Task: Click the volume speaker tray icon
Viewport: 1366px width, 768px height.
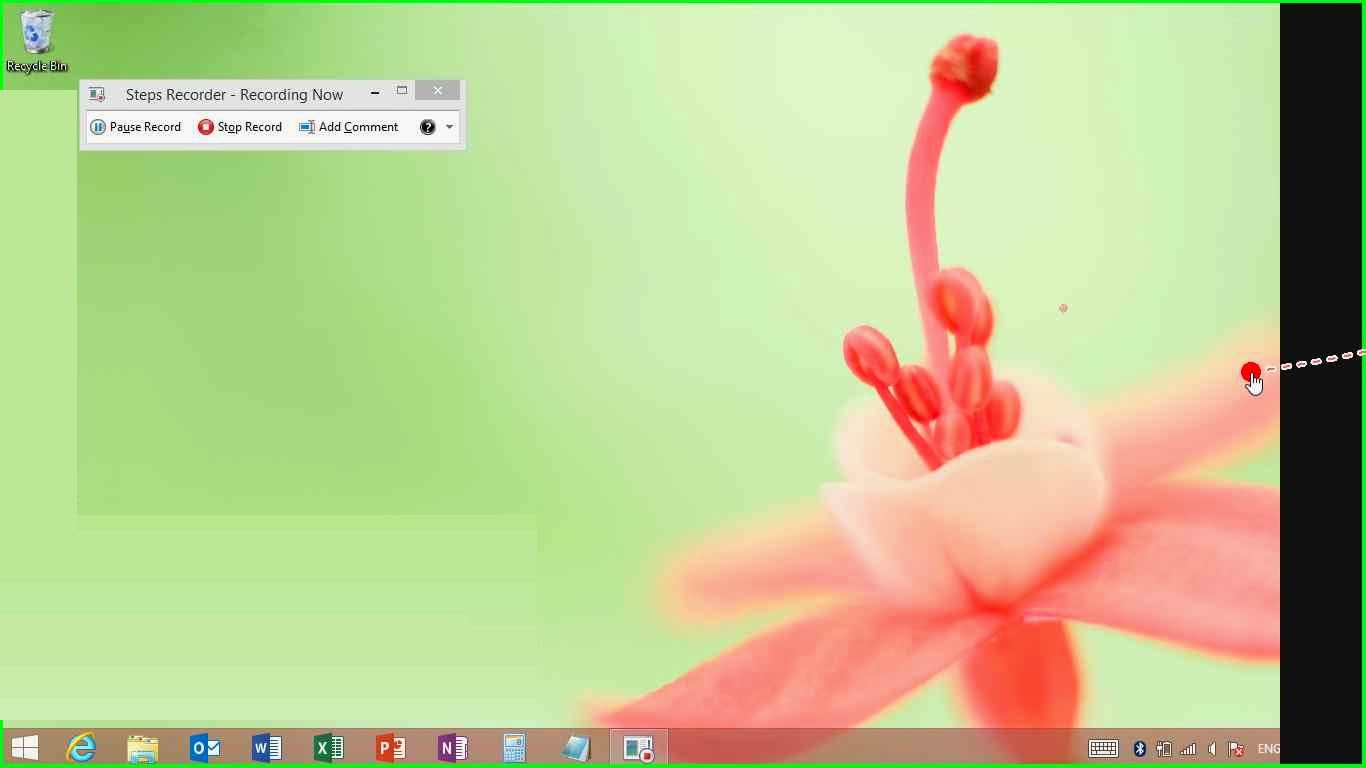Action: point(1212,748)
